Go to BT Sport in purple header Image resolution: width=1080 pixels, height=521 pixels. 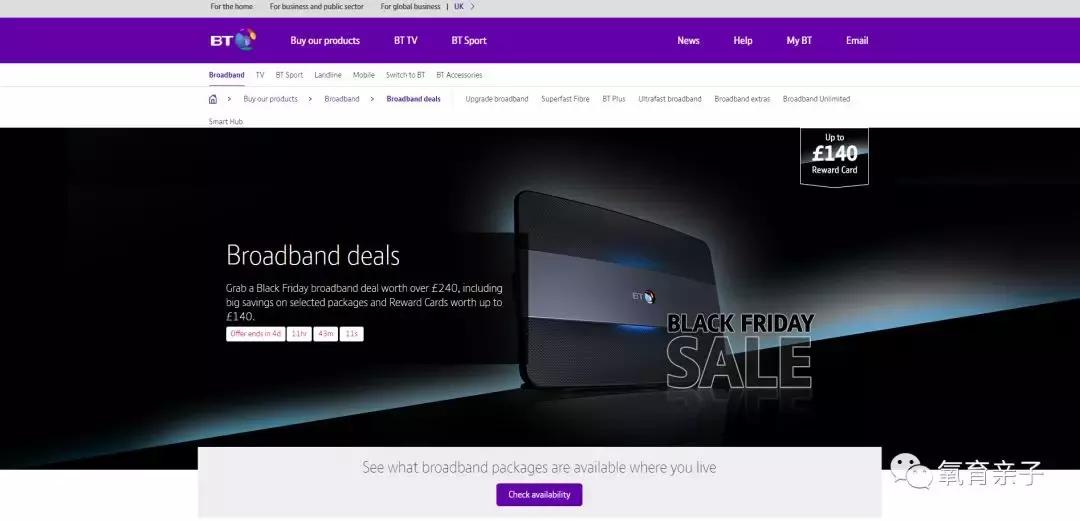pos(469,41)
